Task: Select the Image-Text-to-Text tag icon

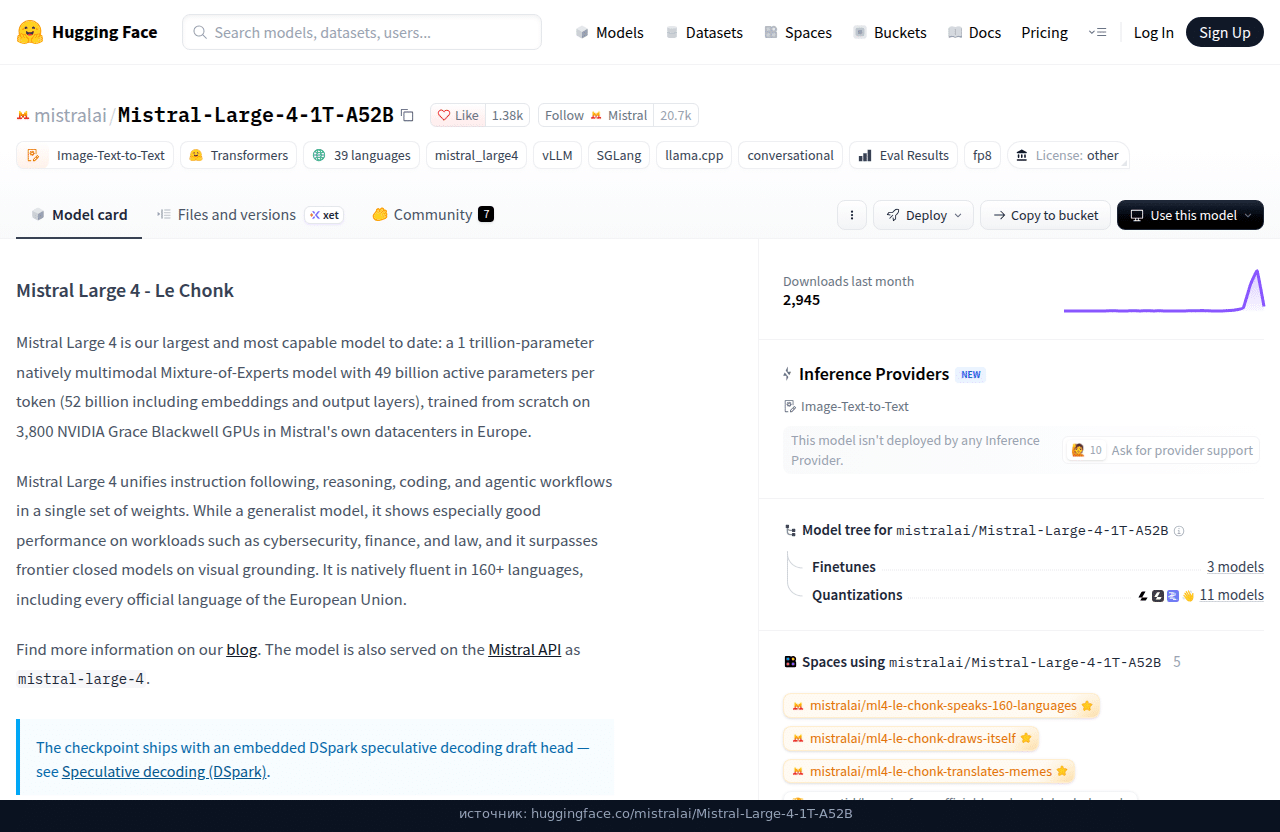Action: coord(34,155)
